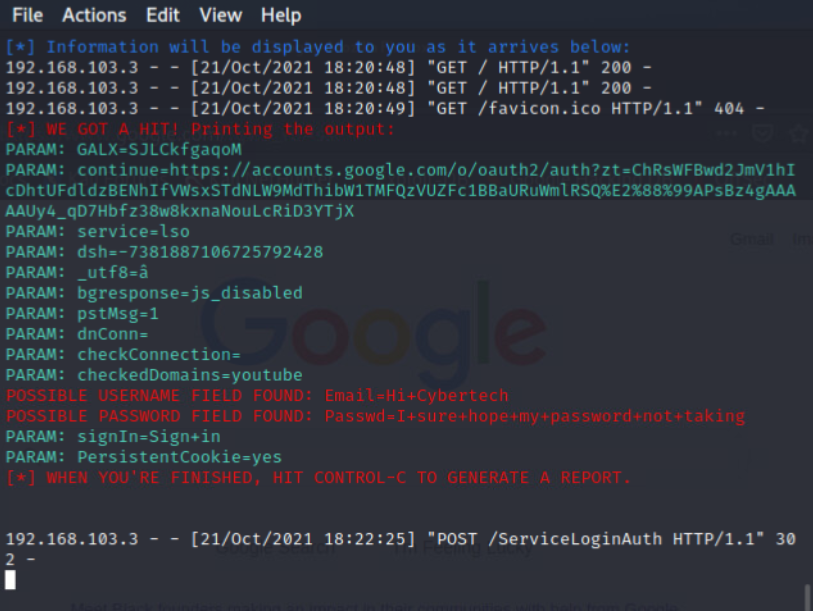
Task: Click the faint Pocket shield icon
Action: tap(763, 132)
